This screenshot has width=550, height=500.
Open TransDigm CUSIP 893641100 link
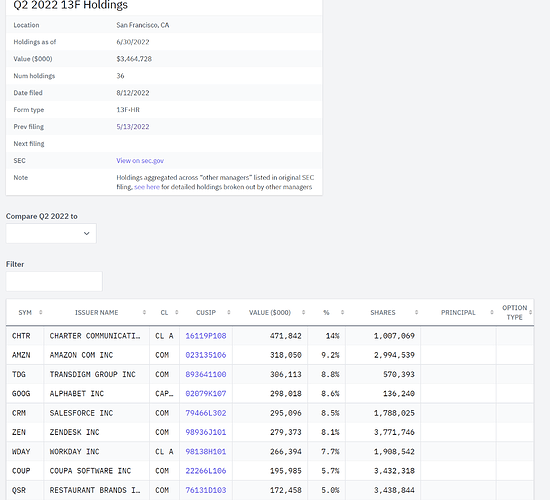point(206,374)
